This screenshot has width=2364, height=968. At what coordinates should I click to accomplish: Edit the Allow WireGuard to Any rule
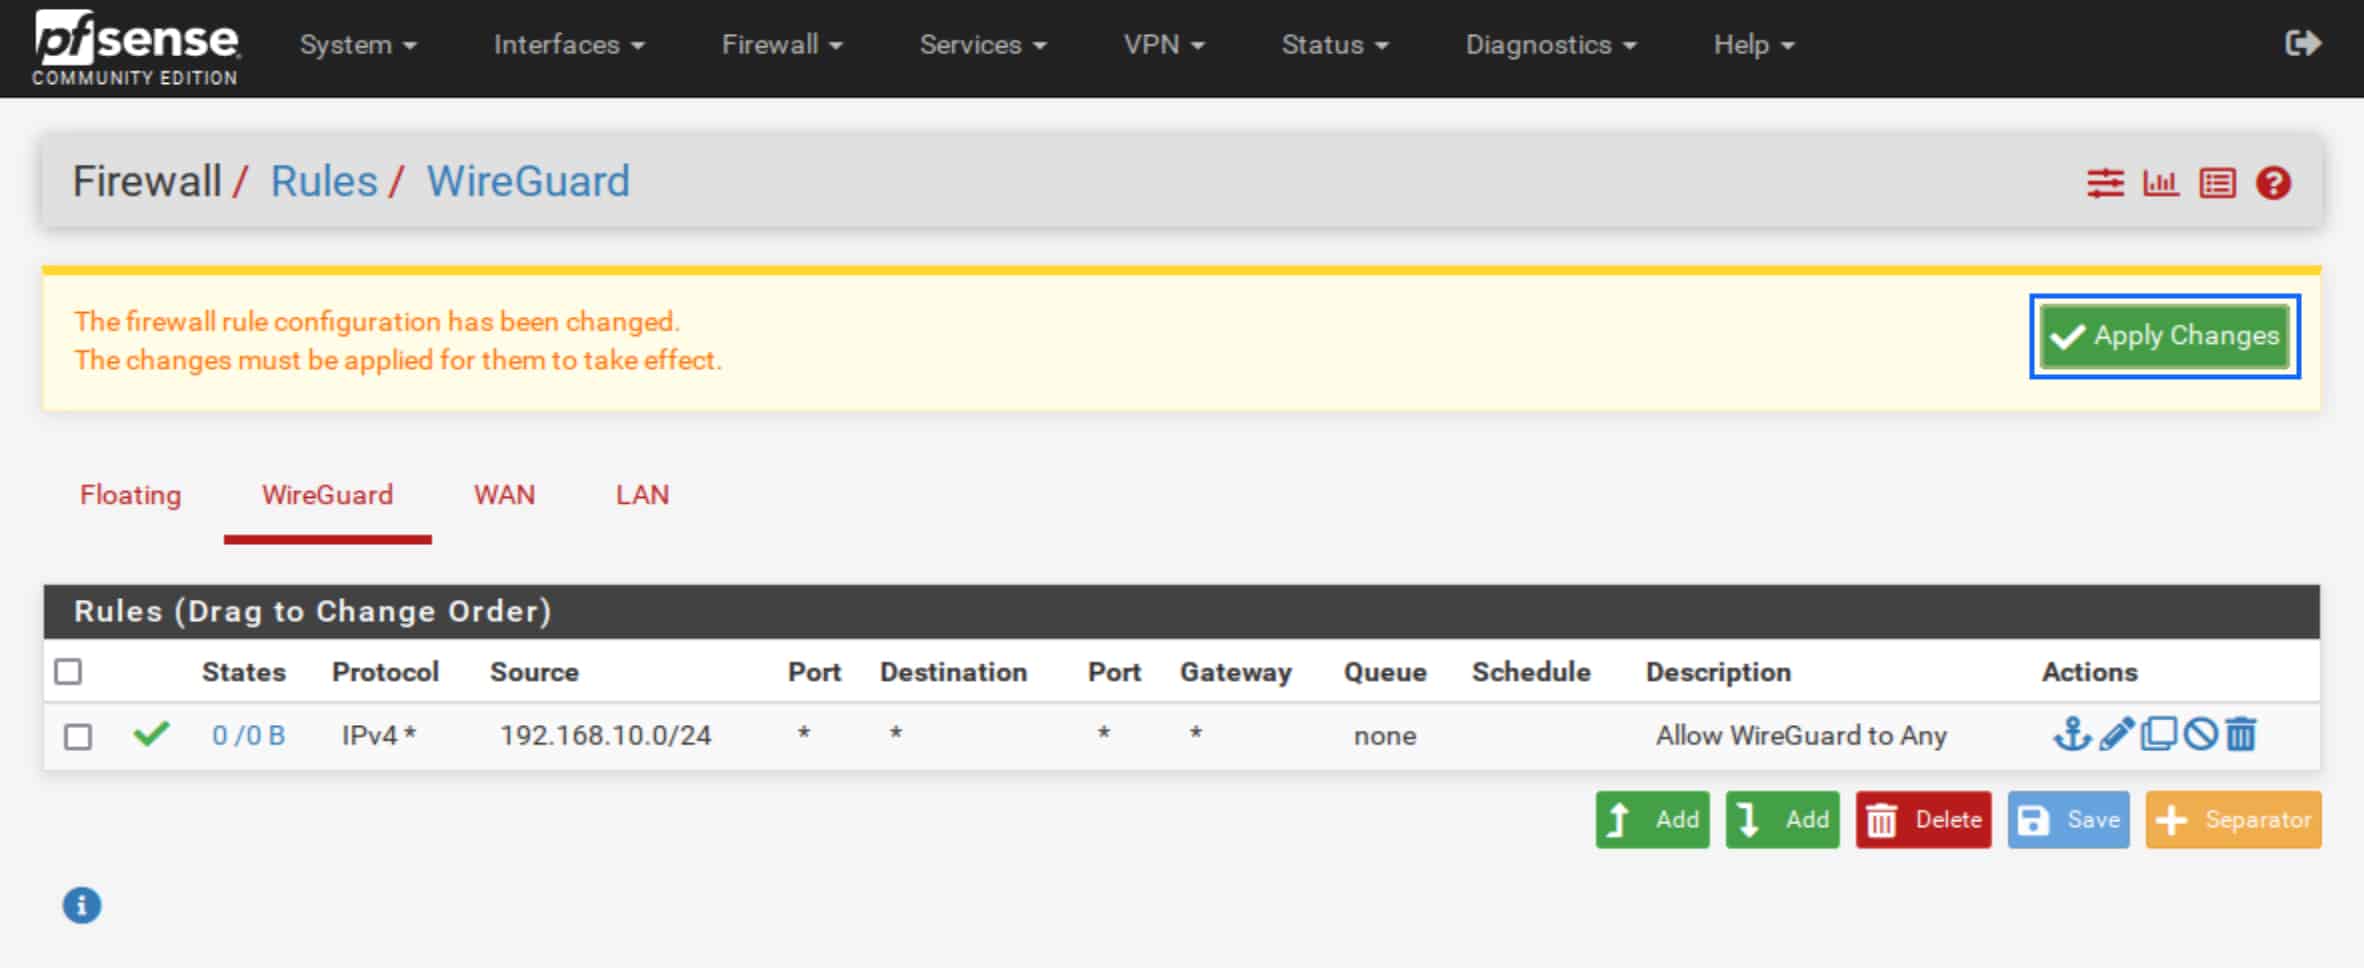(x=2116, y=735)
